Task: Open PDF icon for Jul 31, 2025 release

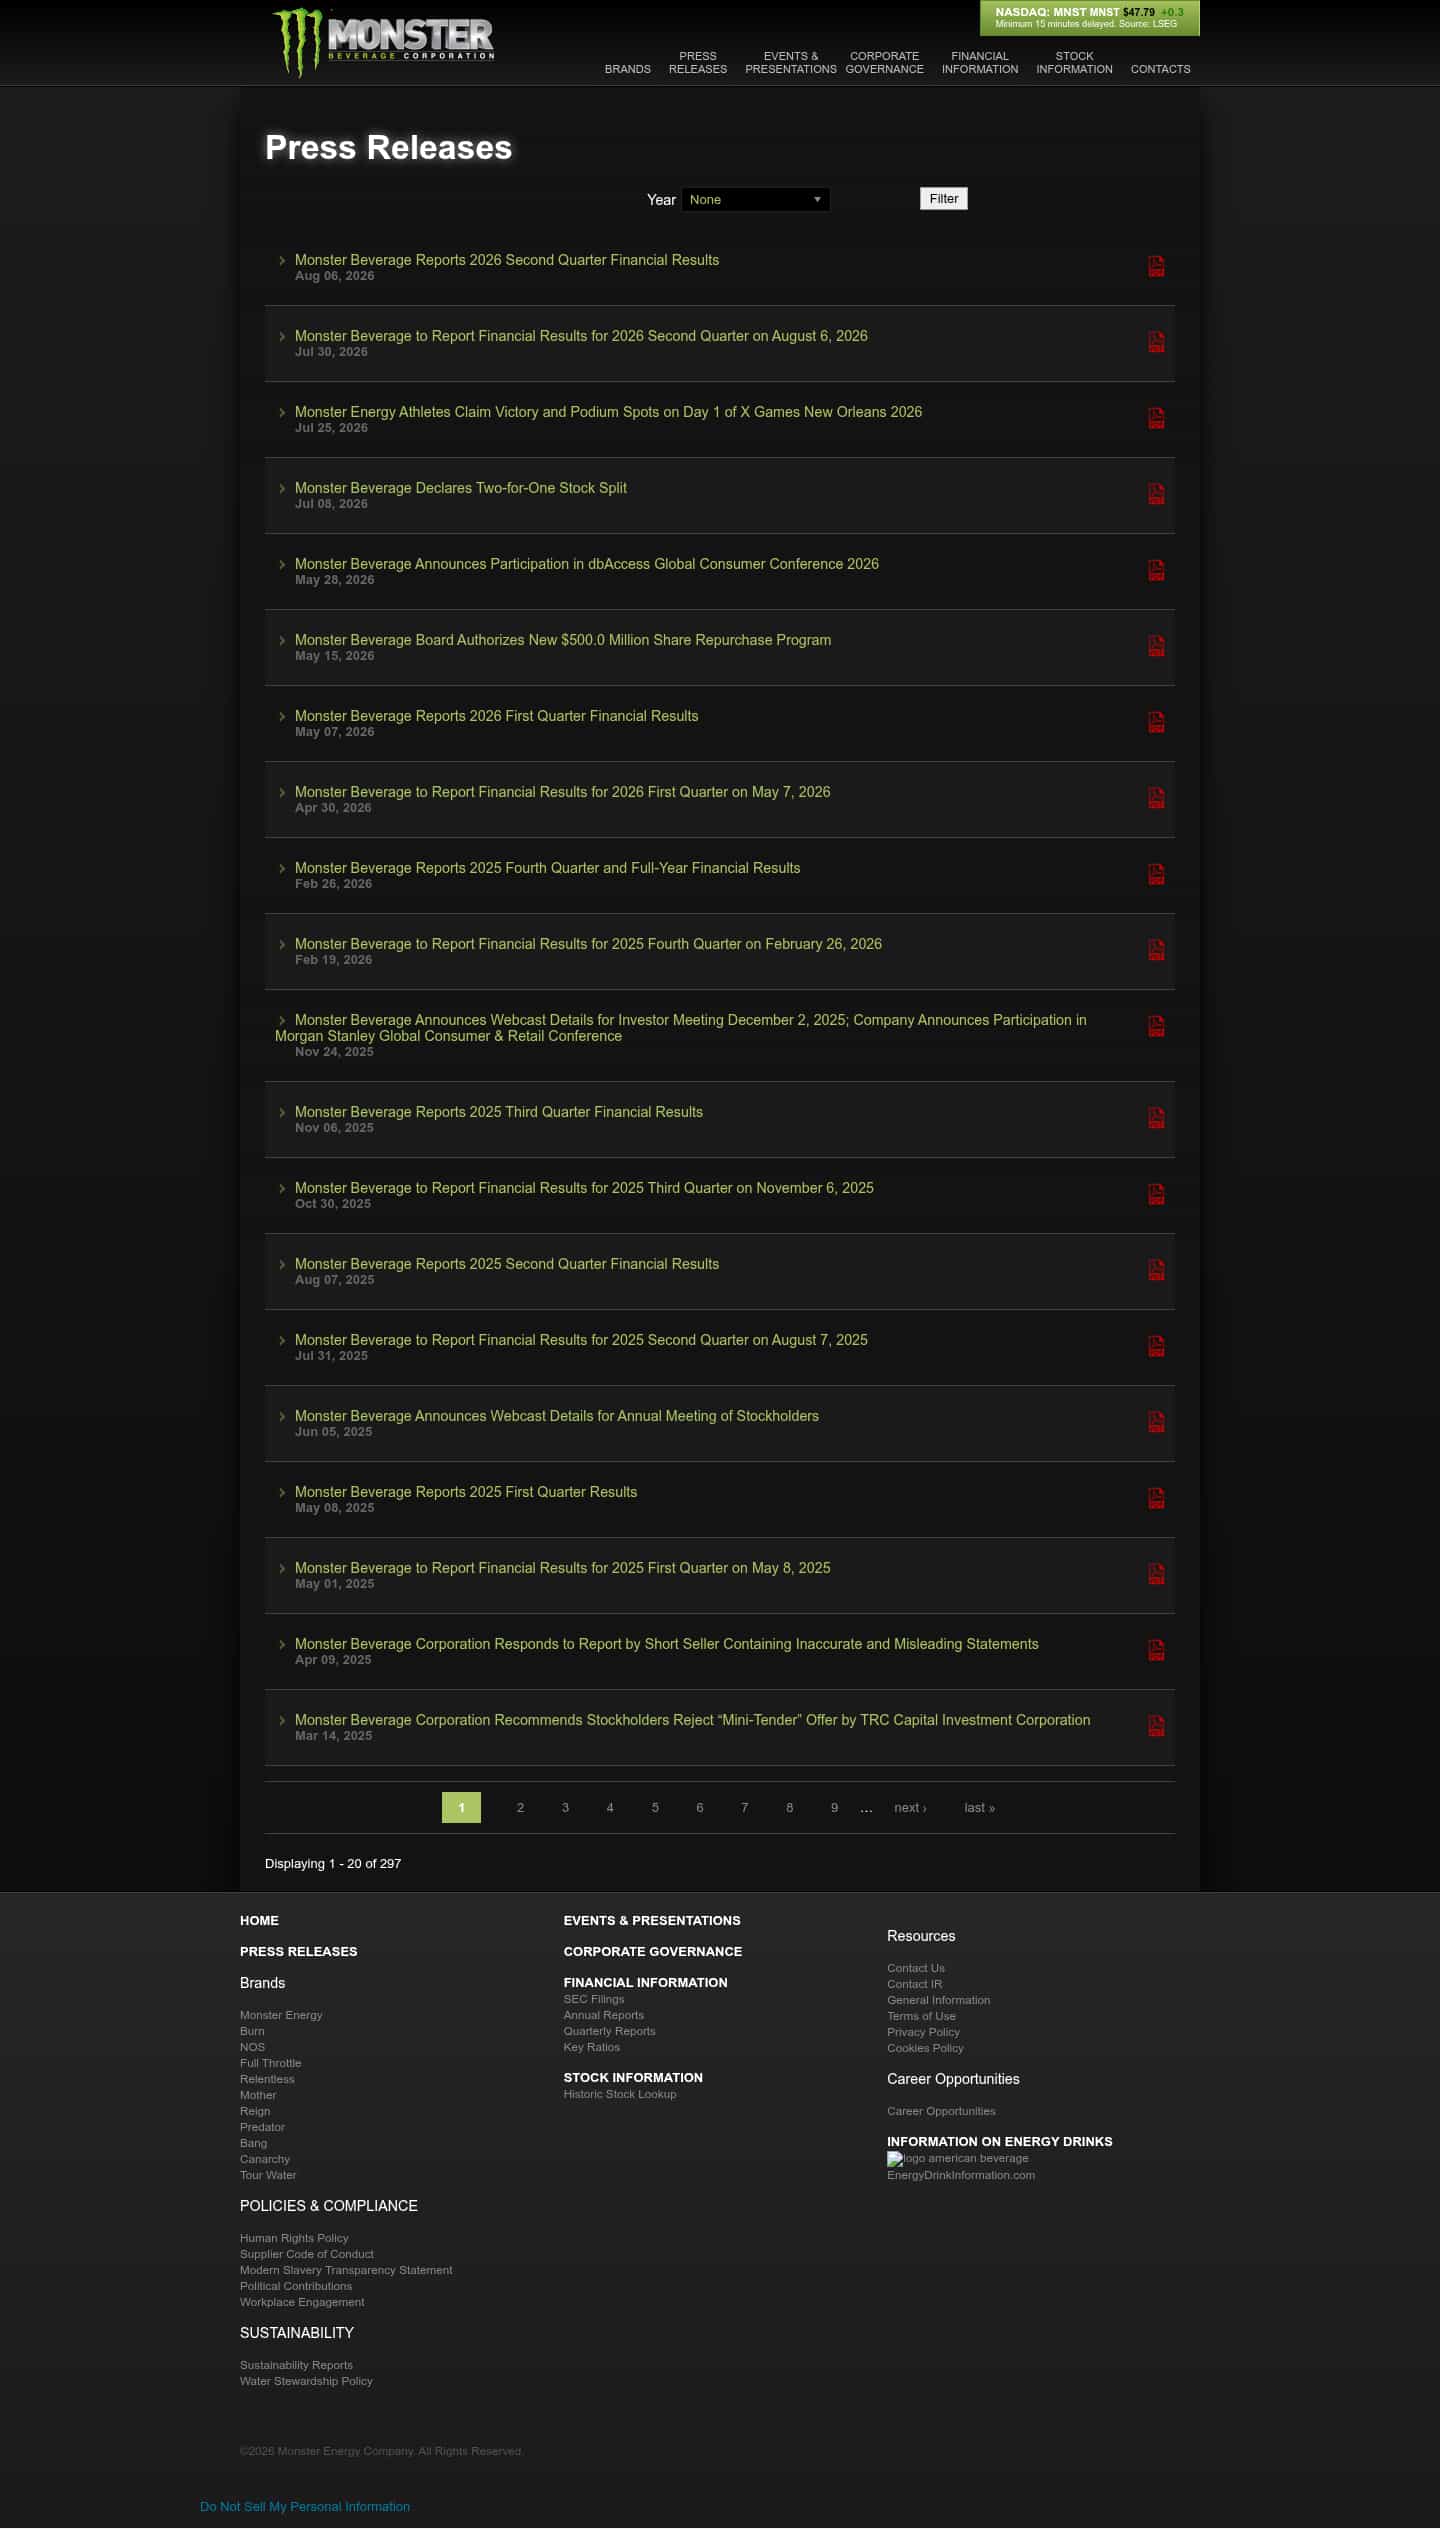Action: 1156,1346
